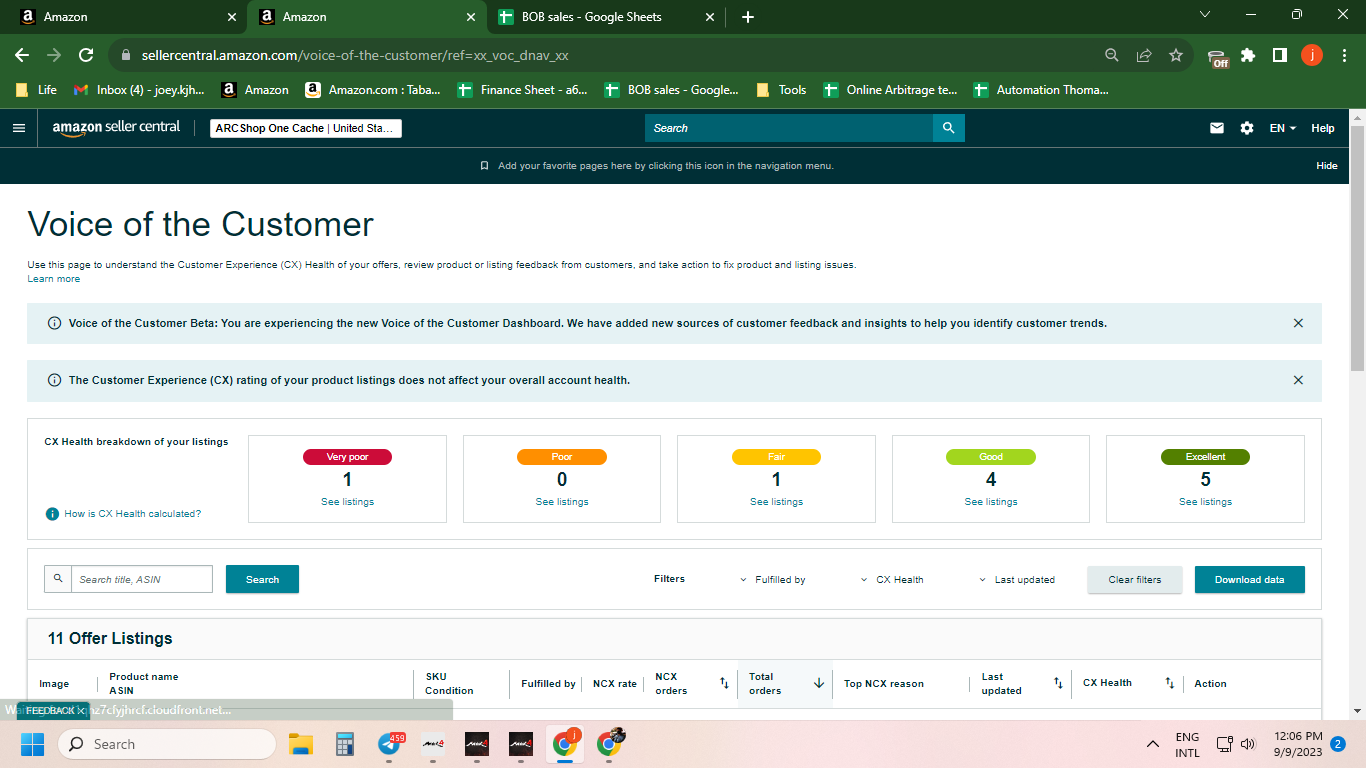Sort the table by NCX orders

[x=724, y=683]
